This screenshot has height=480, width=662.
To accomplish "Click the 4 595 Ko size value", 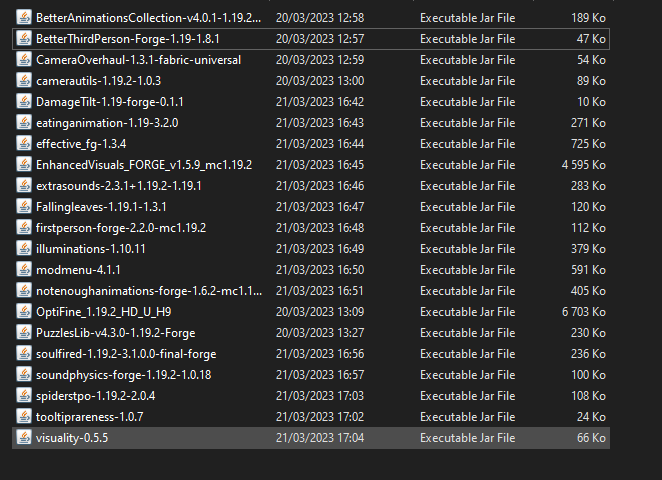I will pos(584,165).
